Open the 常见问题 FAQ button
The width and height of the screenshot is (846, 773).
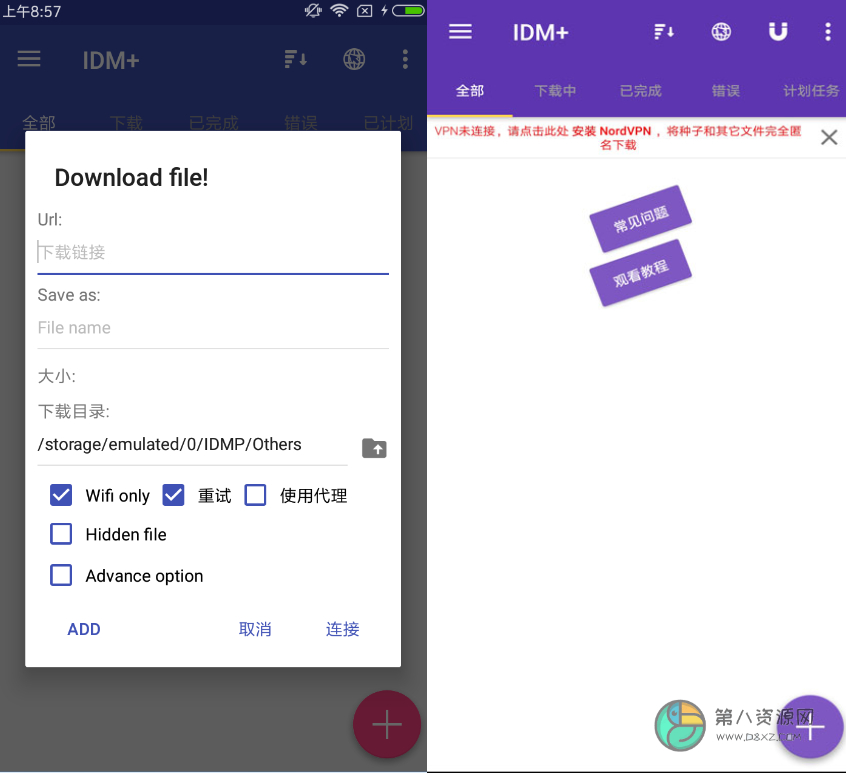640,218
